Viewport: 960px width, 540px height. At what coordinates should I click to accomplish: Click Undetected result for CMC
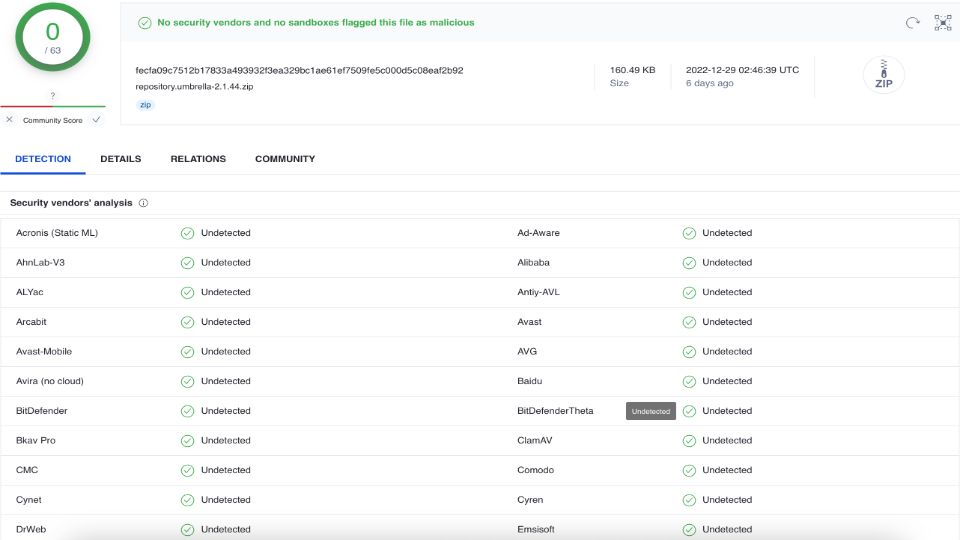tap(226, 470)
